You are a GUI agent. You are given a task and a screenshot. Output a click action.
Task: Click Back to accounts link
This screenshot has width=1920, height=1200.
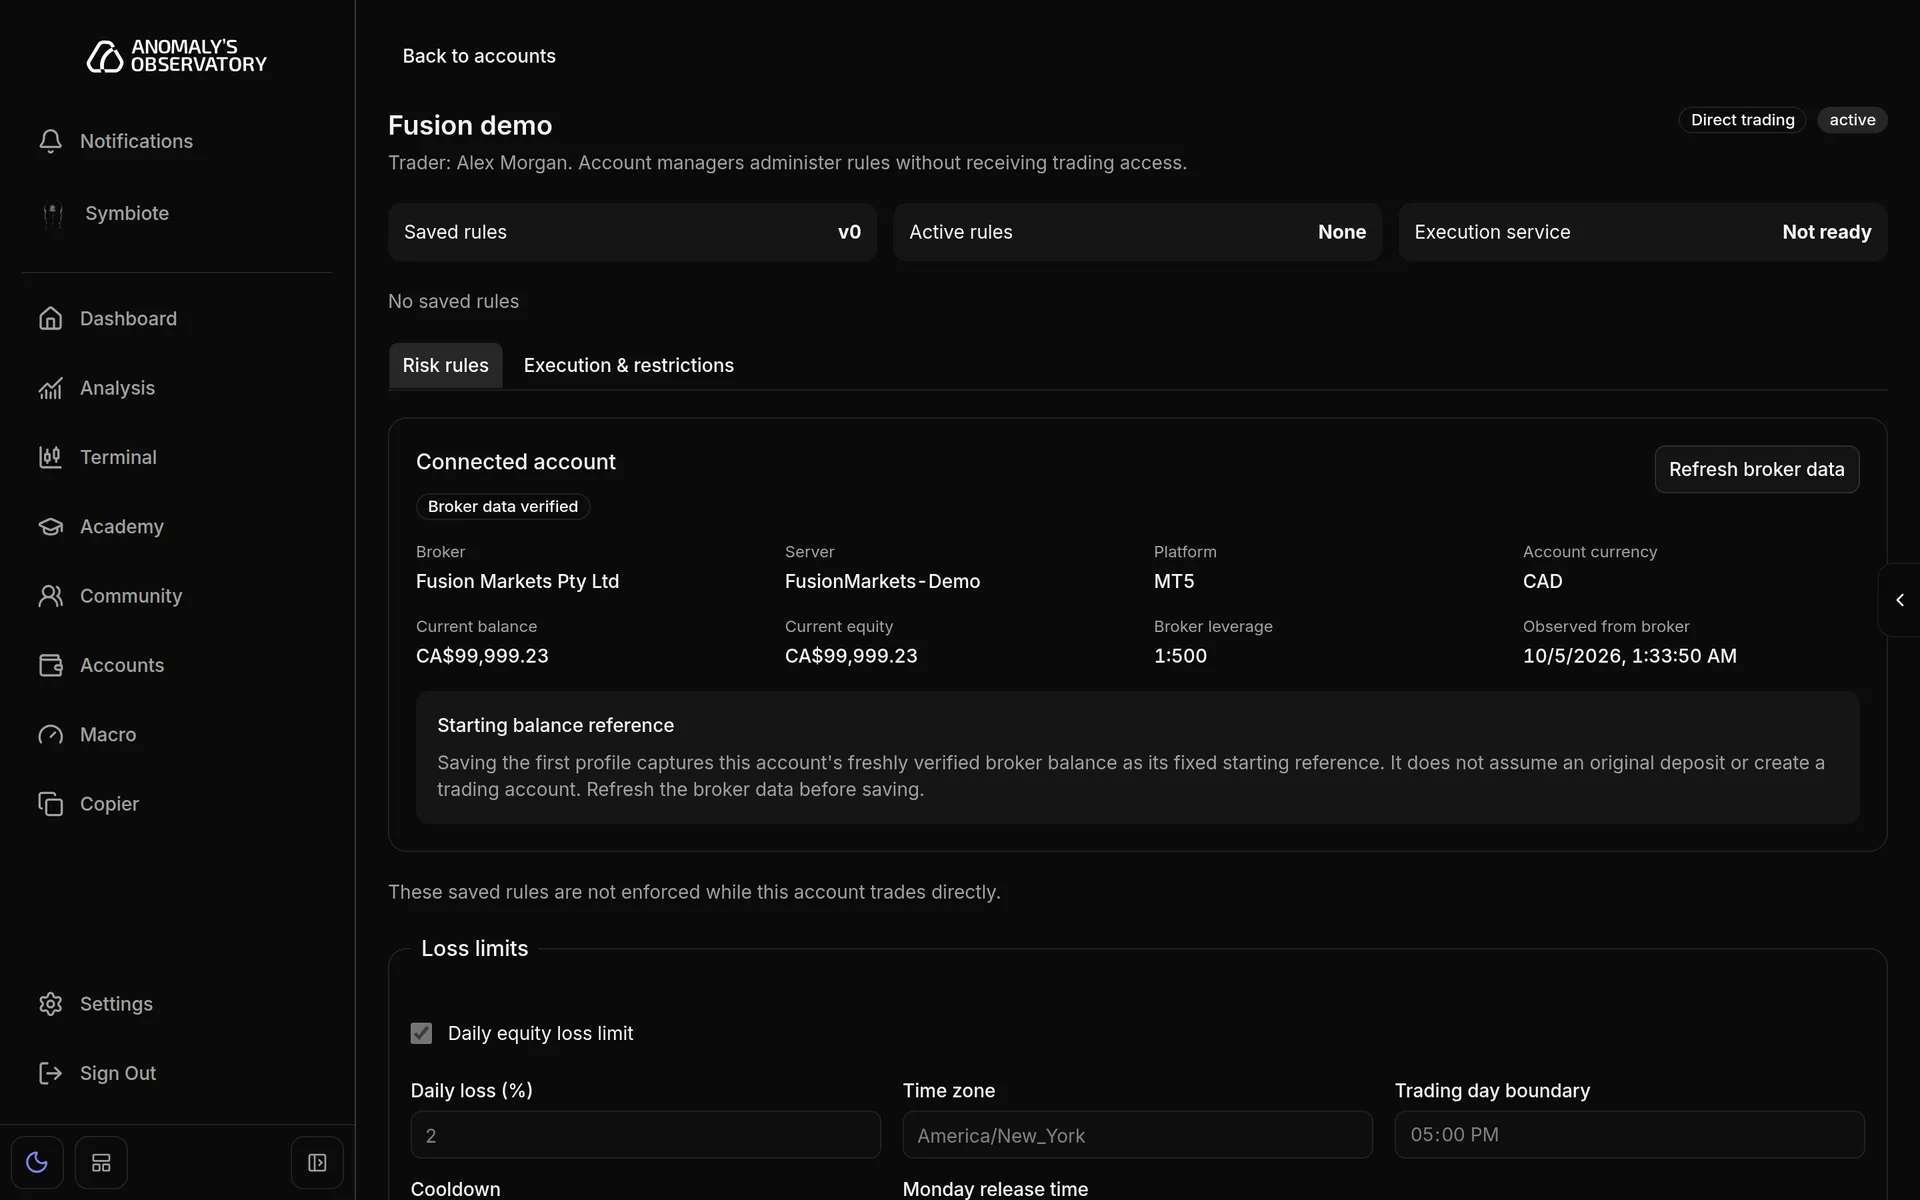click(x=479, y=56)
